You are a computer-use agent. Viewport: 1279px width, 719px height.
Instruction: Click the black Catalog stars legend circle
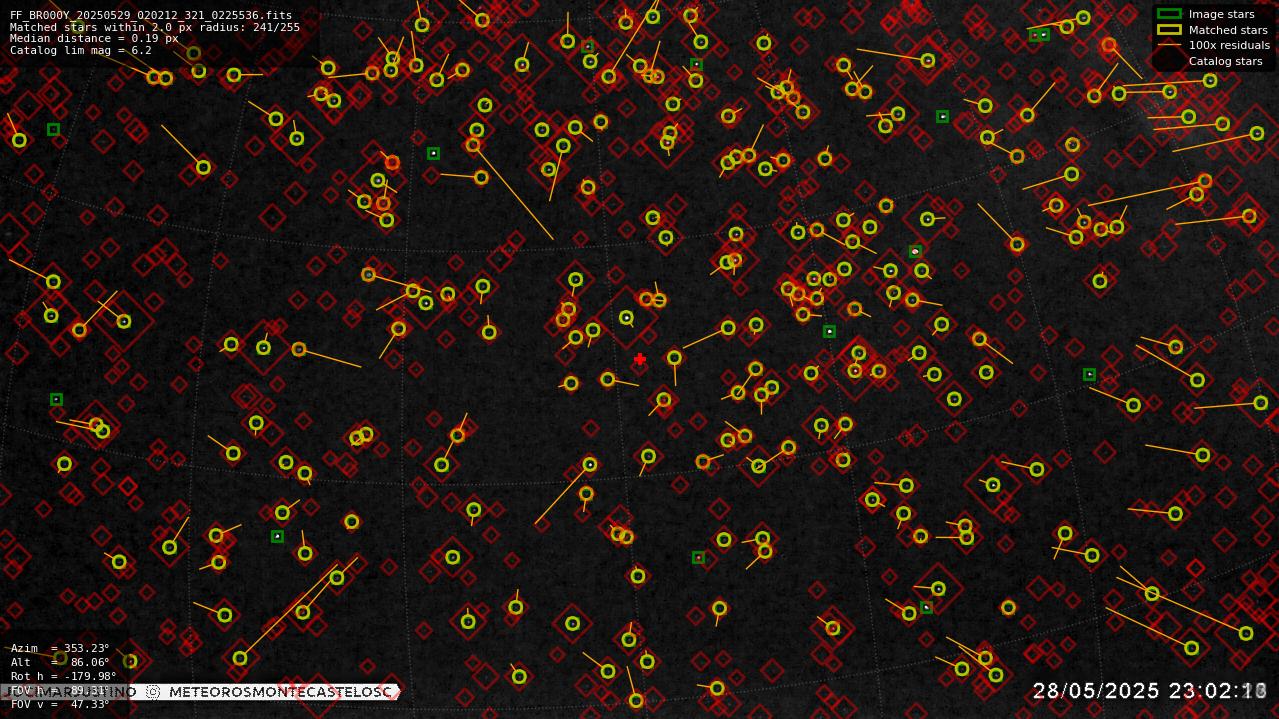[1168, 61]
